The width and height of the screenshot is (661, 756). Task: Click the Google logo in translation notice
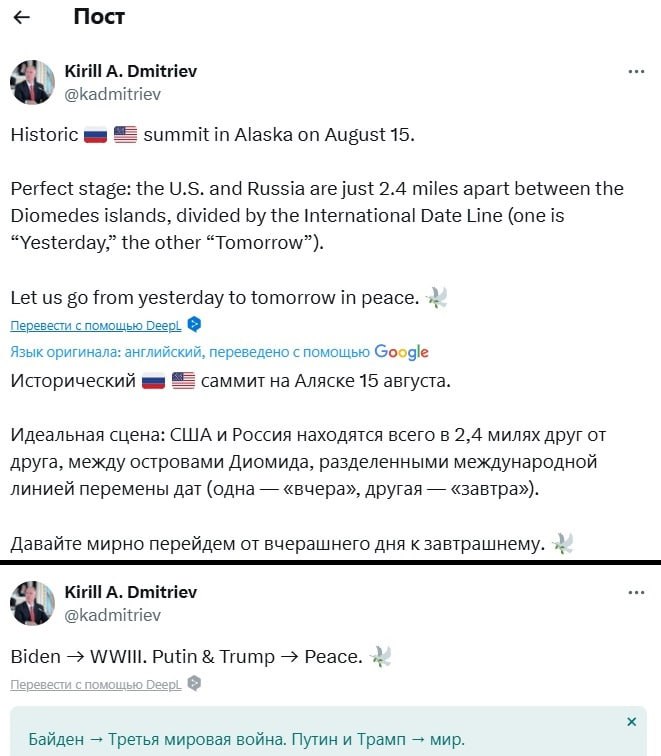401,352
